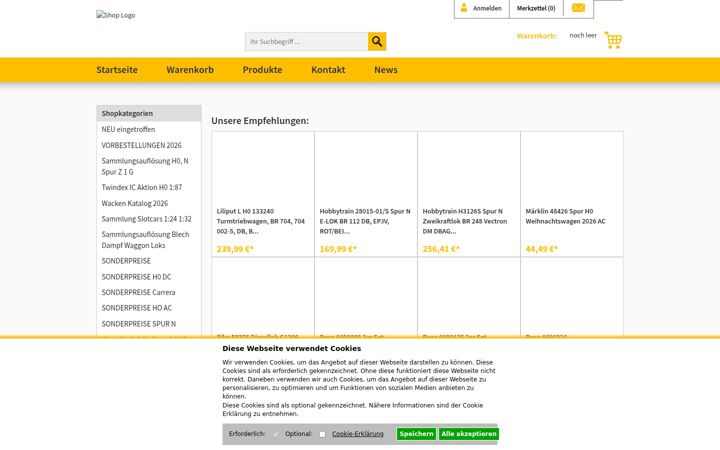
Task: Open Produkte in navigation bar
Action: point(262,70)
